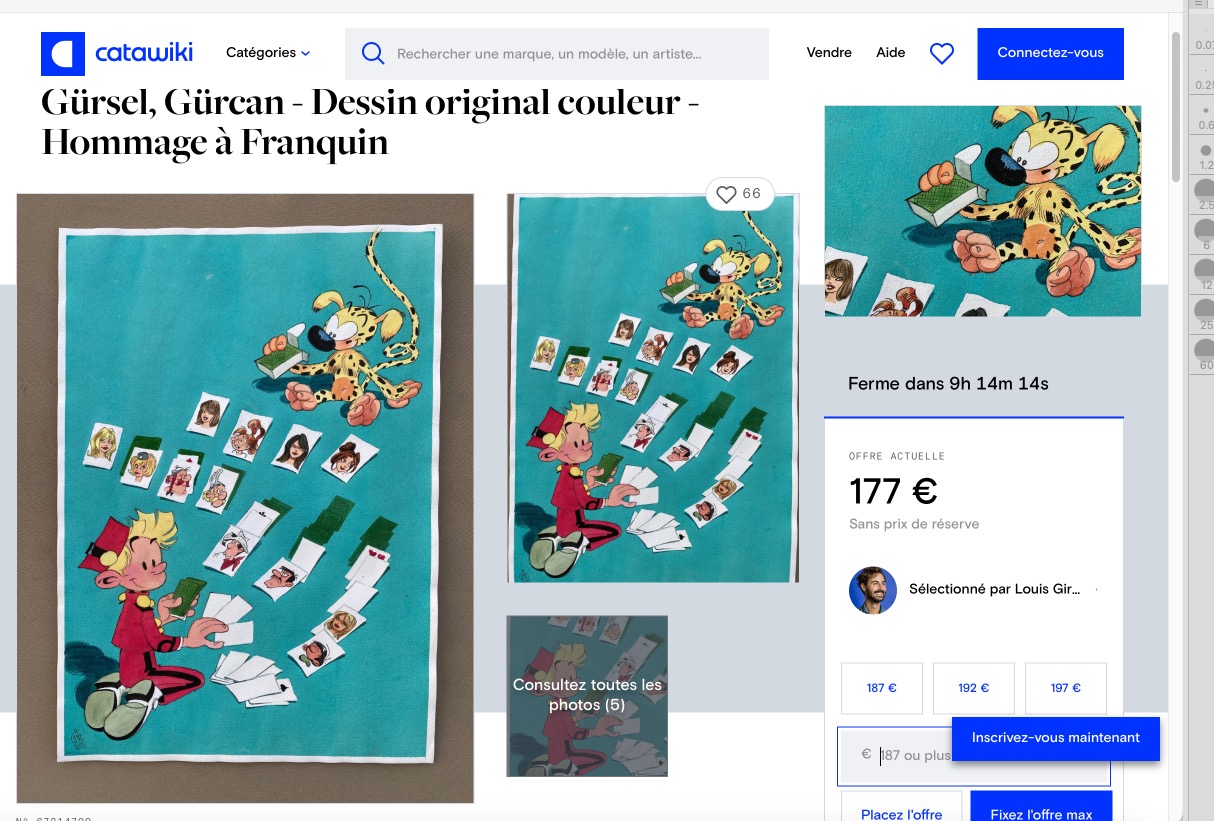Image resolution: width=1214 pixels, height=821 pixels.
Task: Open the Vendre menu item
Action: pyautogui.click(x=829, y=53)
